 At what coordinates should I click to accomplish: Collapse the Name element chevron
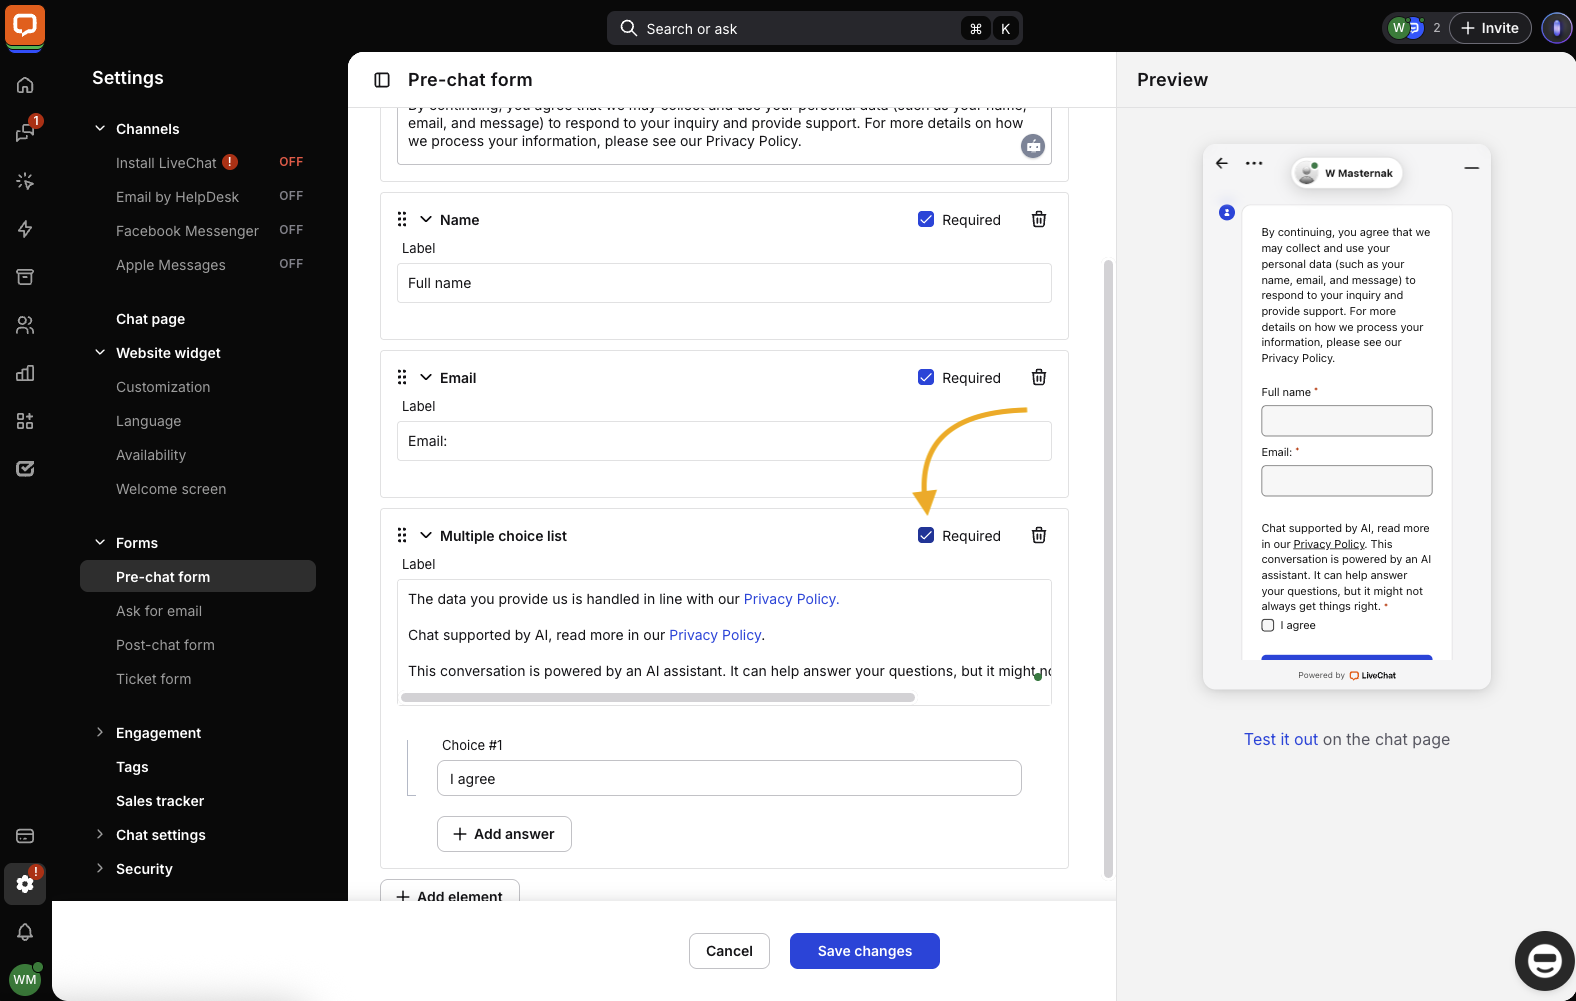426,219
